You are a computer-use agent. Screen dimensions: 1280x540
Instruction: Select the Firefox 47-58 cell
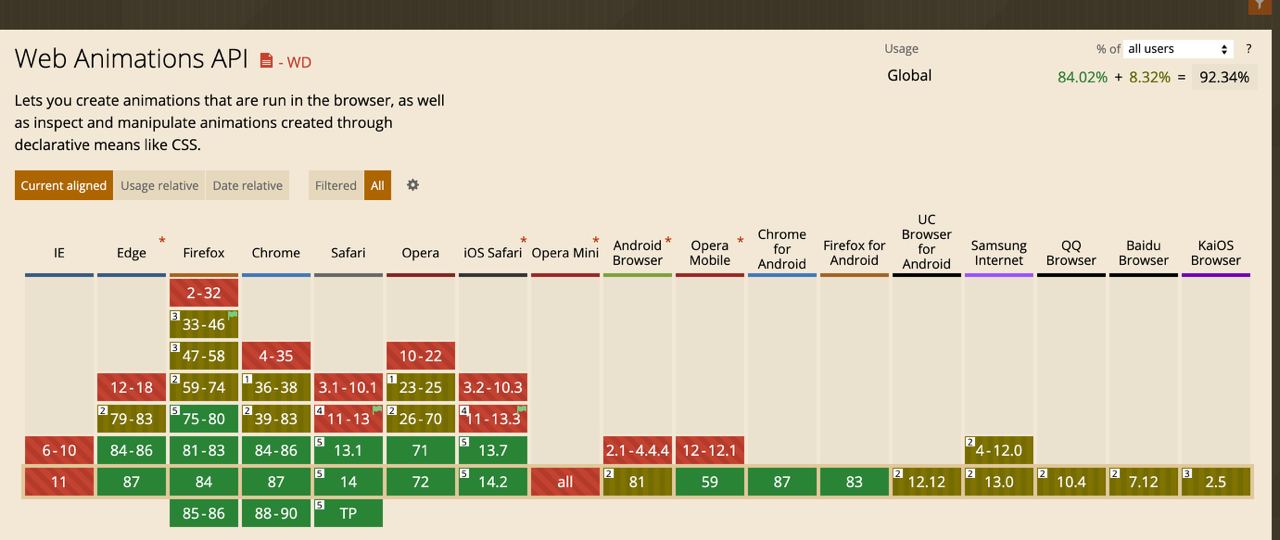(x=204, y=356)
